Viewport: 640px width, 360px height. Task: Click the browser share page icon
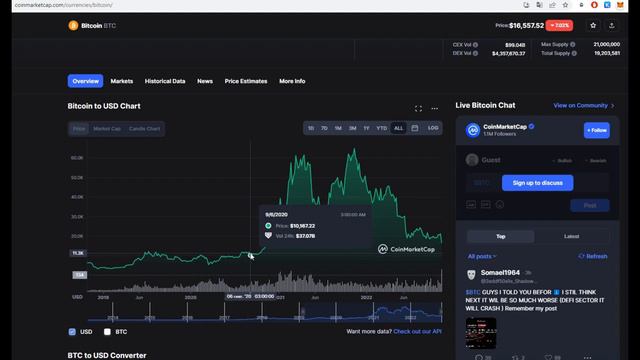[552, 5]
